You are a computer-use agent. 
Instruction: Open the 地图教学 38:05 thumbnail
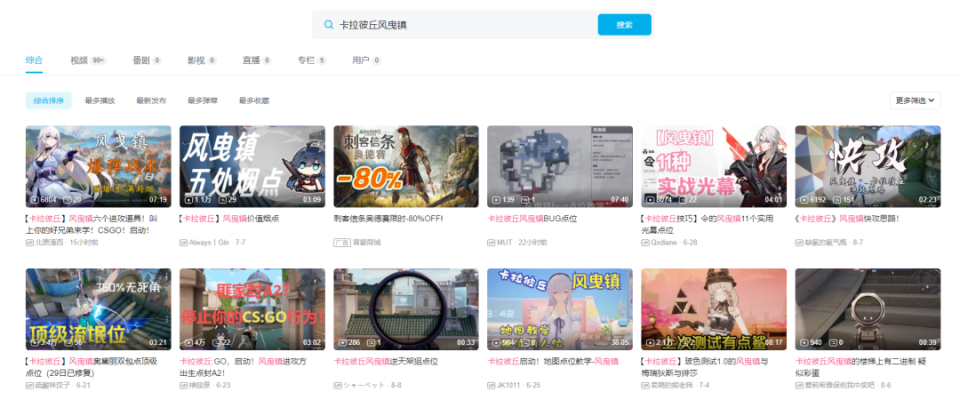[x=560, y=309]
